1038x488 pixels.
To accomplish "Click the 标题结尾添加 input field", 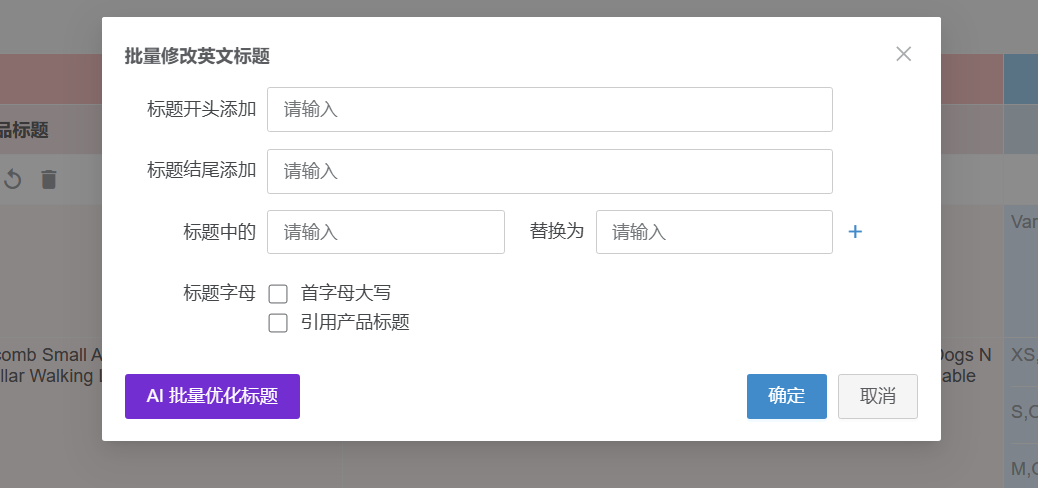I will coord(549,171).
